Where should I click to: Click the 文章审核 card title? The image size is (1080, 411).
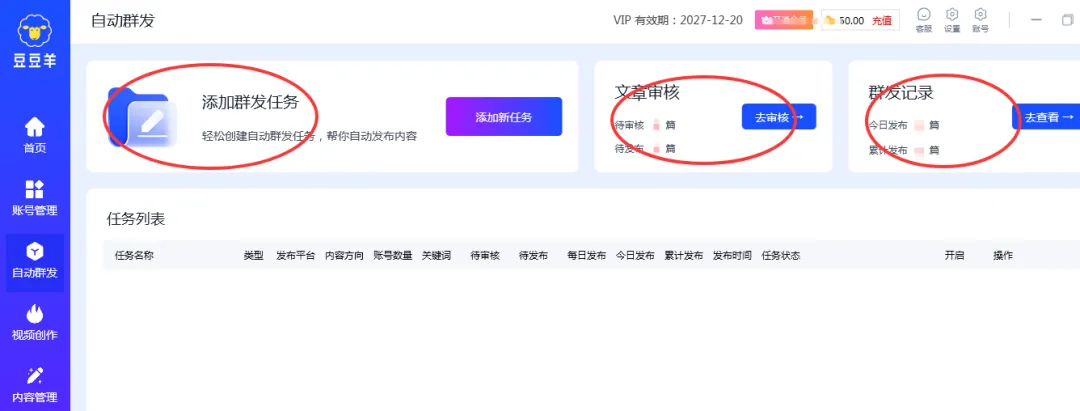click(647, 92)
